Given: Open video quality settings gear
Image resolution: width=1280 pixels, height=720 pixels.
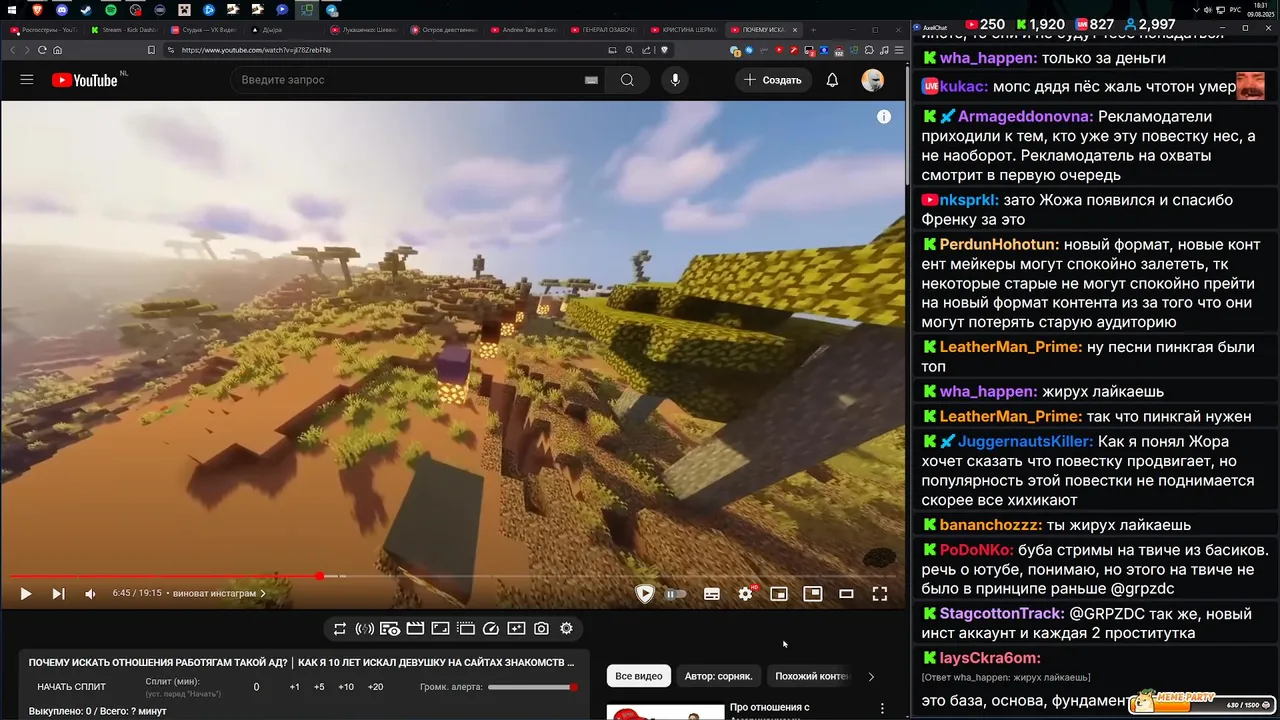Looking at the screenshot, I should click(746, 594).
